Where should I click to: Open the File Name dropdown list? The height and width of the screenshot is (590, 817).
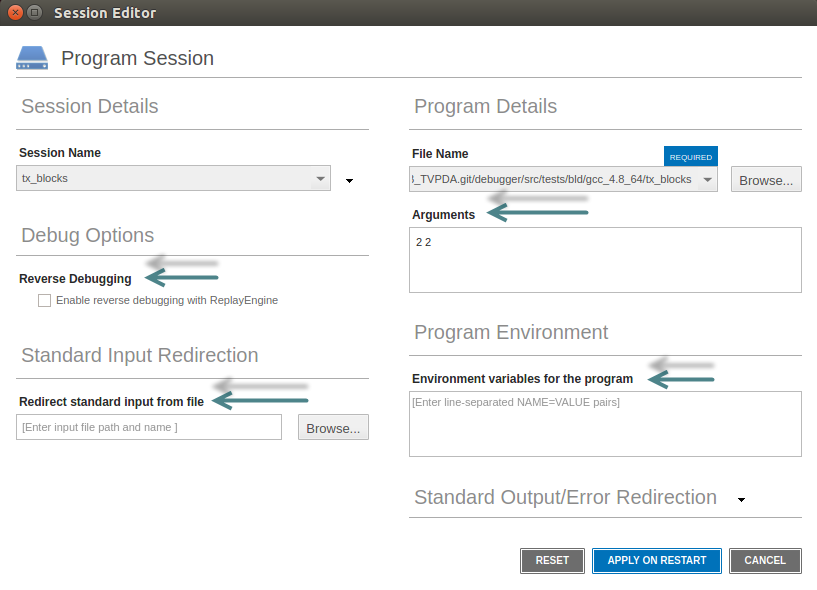(707, 180)
